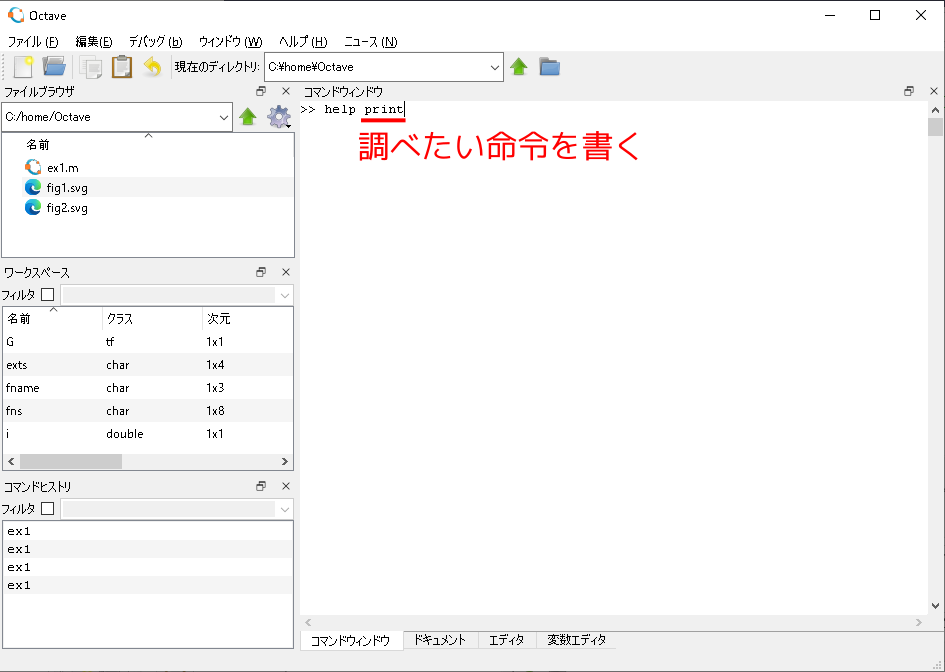The width and height of the screenshot is (945, 672).
Task: Enable the command history filter checkbox
Action: [x=47, y=509]
